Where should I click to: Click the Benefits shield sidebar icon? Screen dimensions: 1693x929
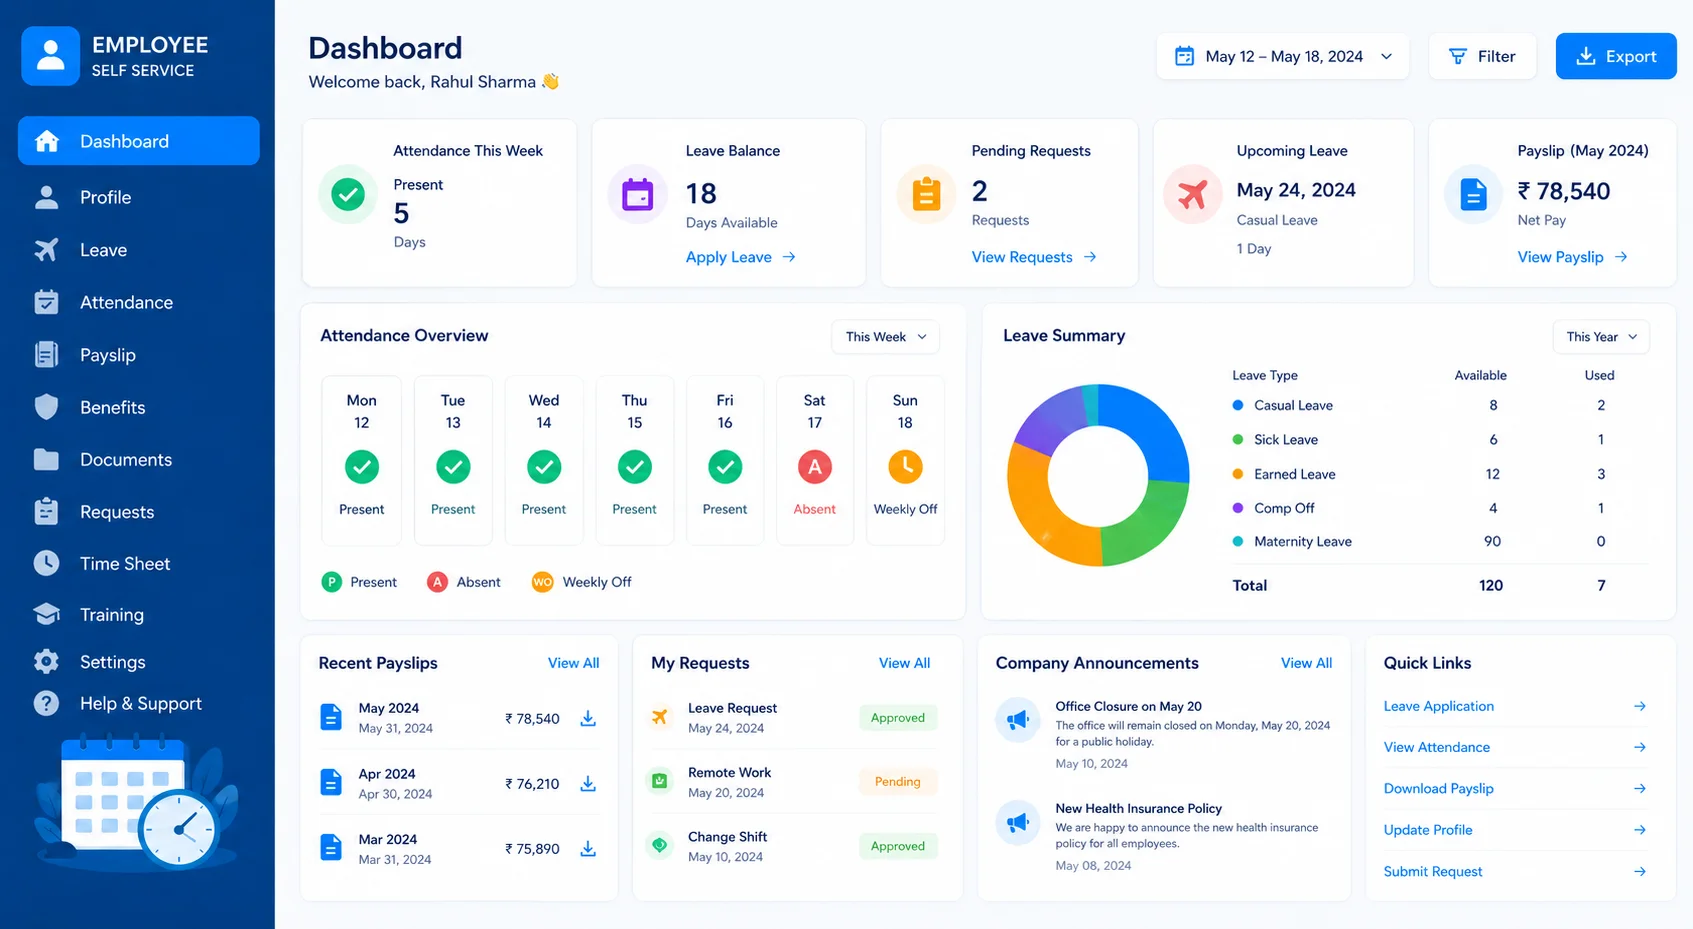[46, 407]
